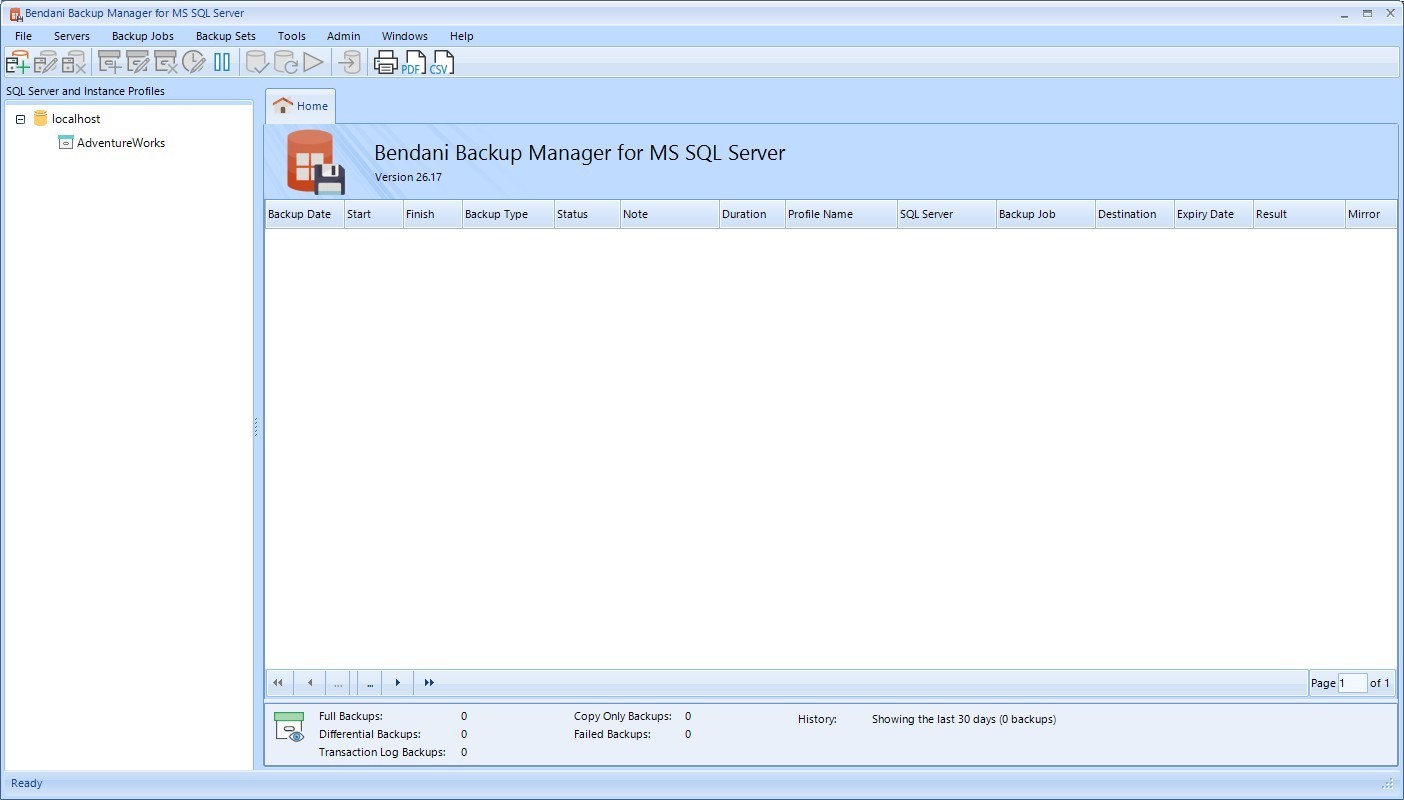This screenshot has height=800, width=1404.
Task: Sort by Start column header
Action: coord(373,214)
